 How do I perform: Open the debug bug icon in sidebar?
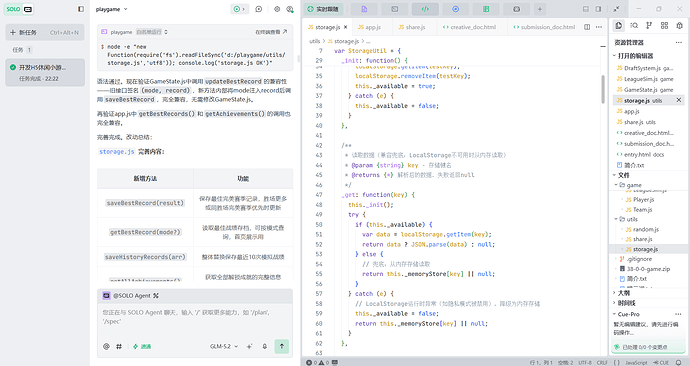(x=680, y=26)
